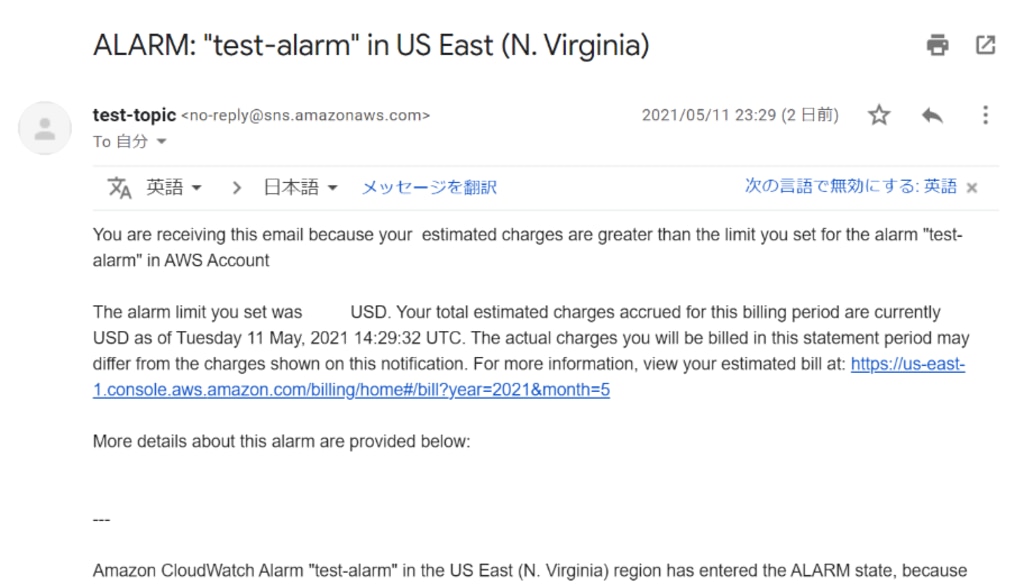
Task: Open the three-dot more options menu
Action: (985, 115)
